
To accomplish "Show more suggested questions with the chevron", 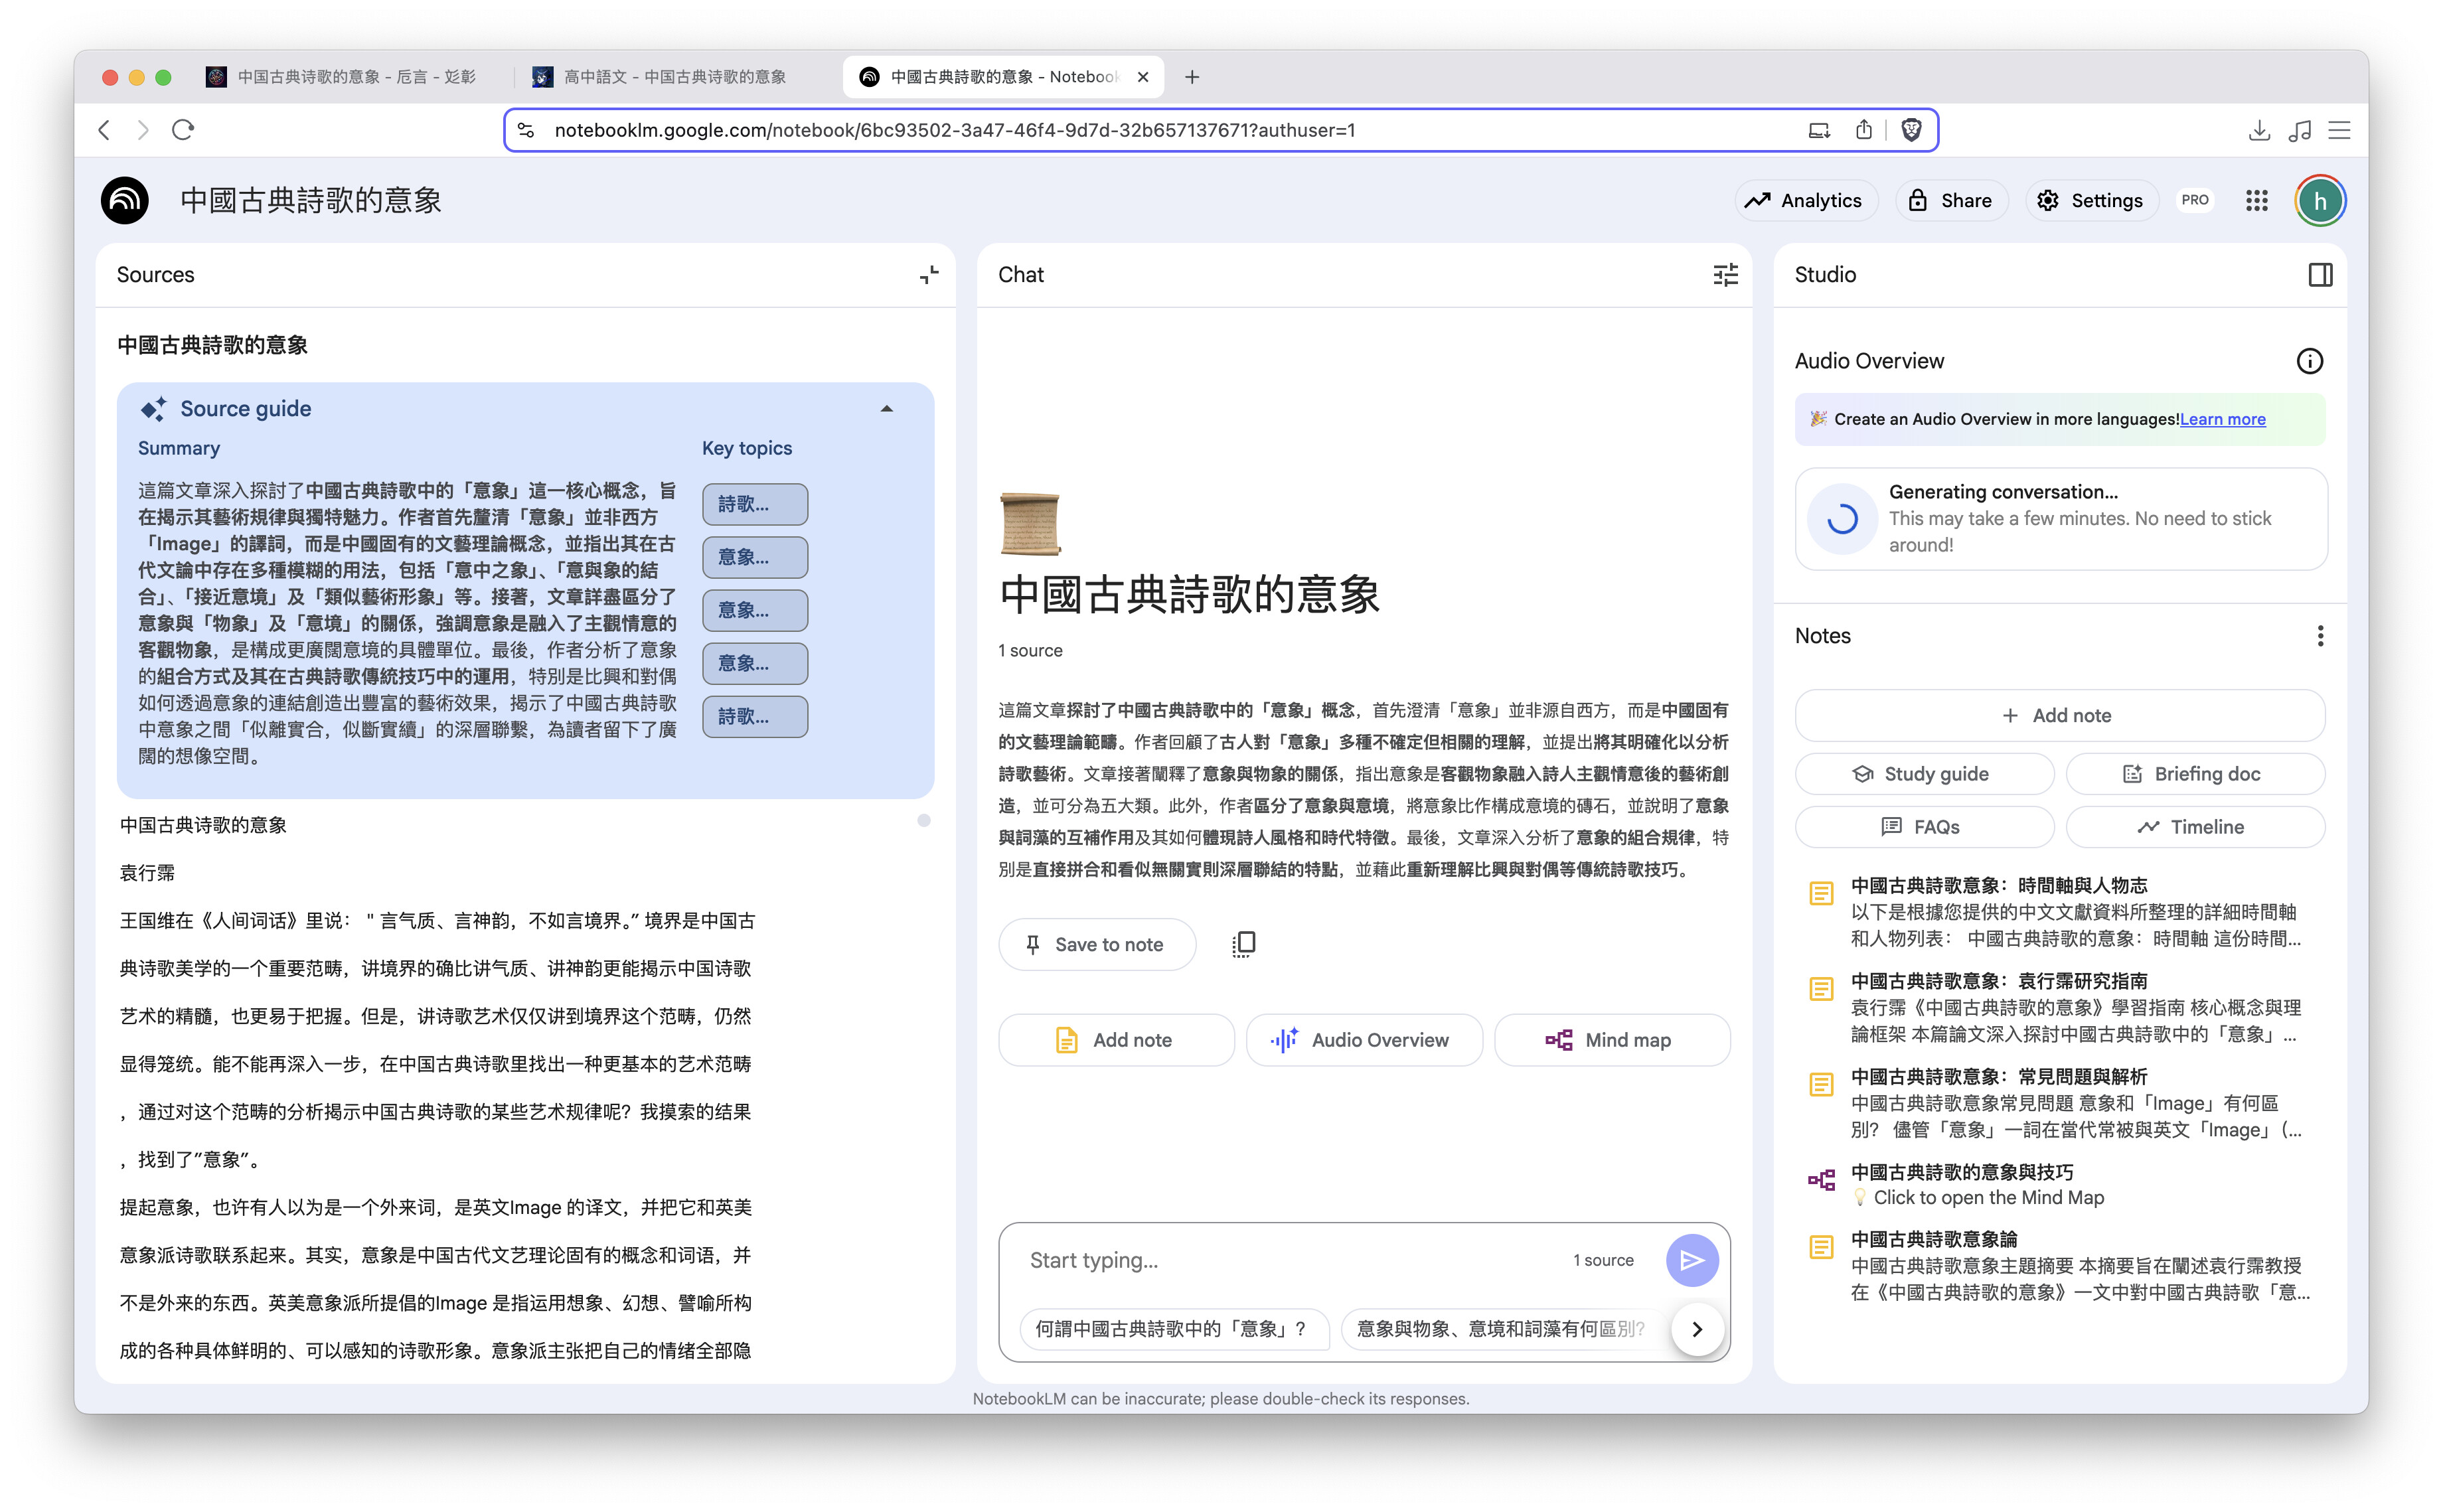I will click(1697, 1329).
